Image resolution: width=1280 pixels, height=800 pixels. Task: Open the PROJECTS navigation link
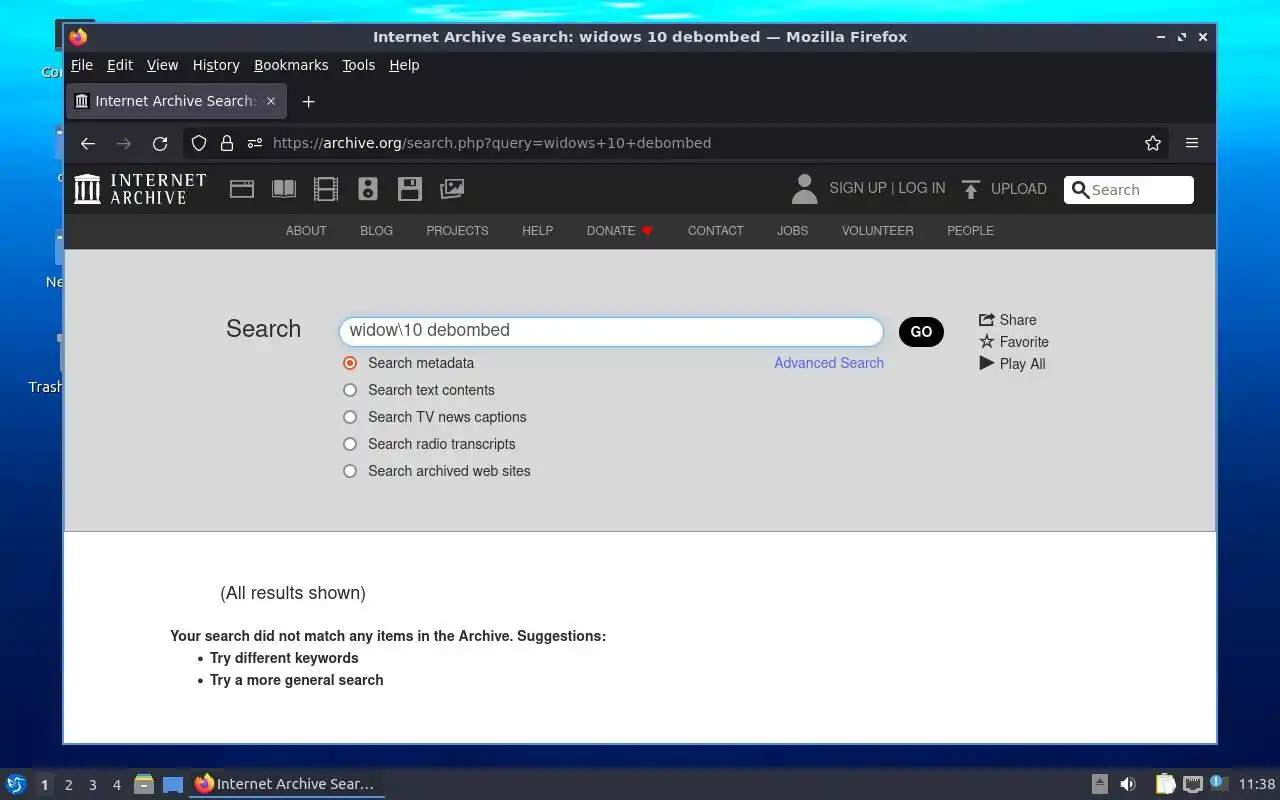(457, 231)
